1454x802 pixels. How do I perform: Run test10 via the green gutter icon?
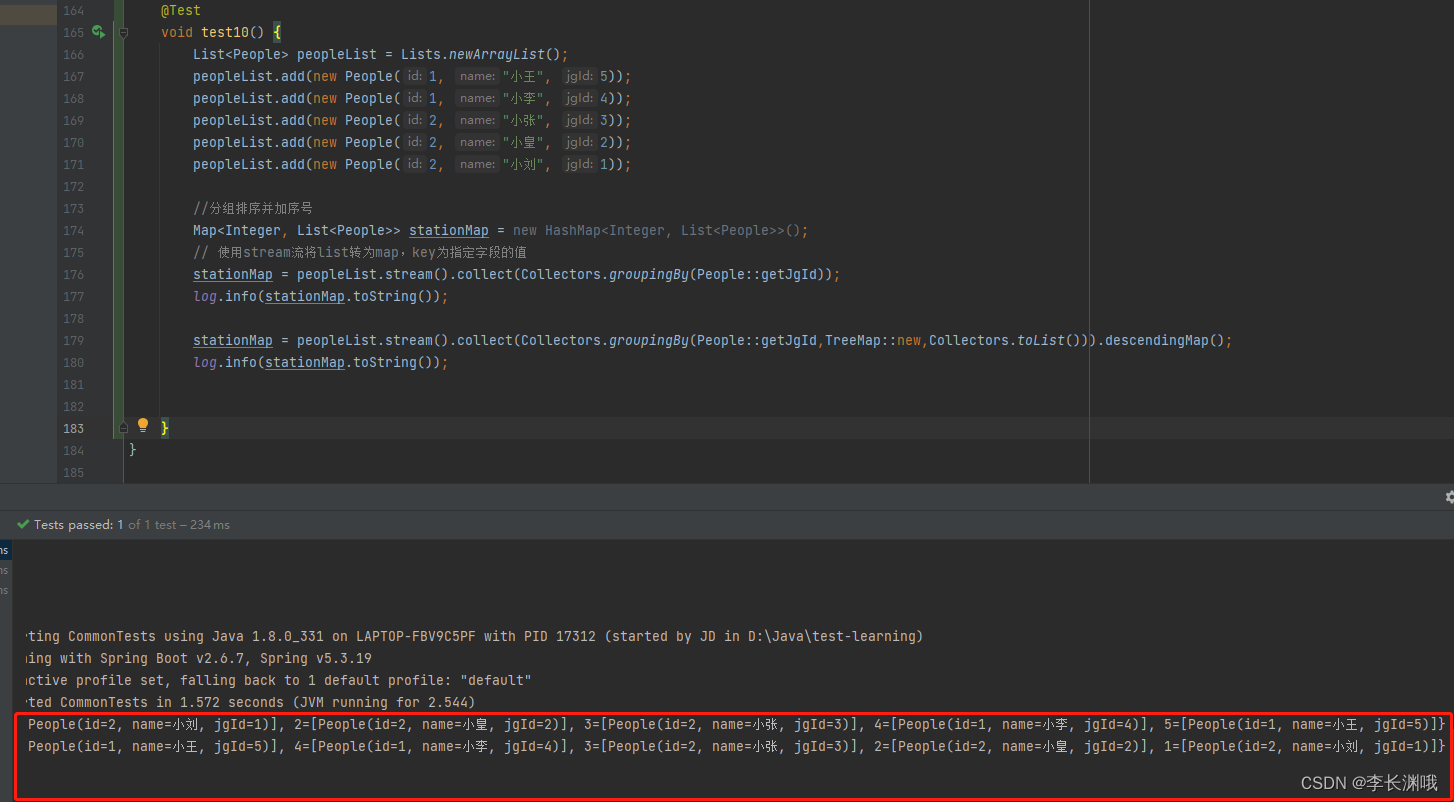pos(98,32)
